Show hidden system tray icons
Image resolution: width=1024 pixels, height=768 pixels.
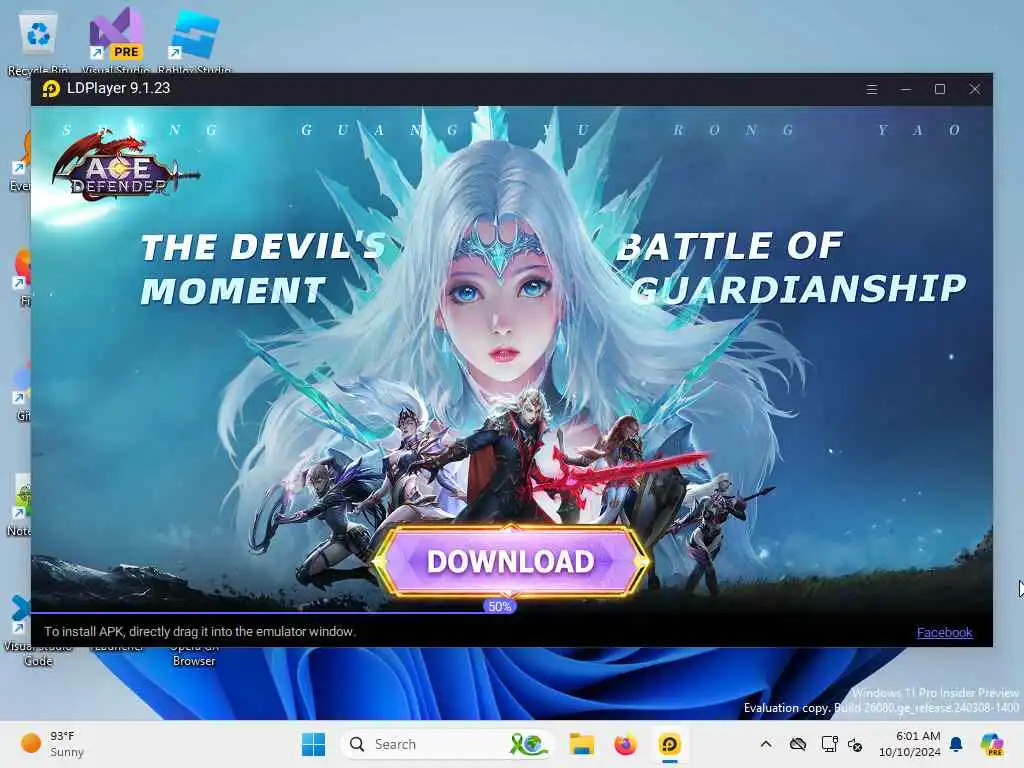[x=766, y=744]
